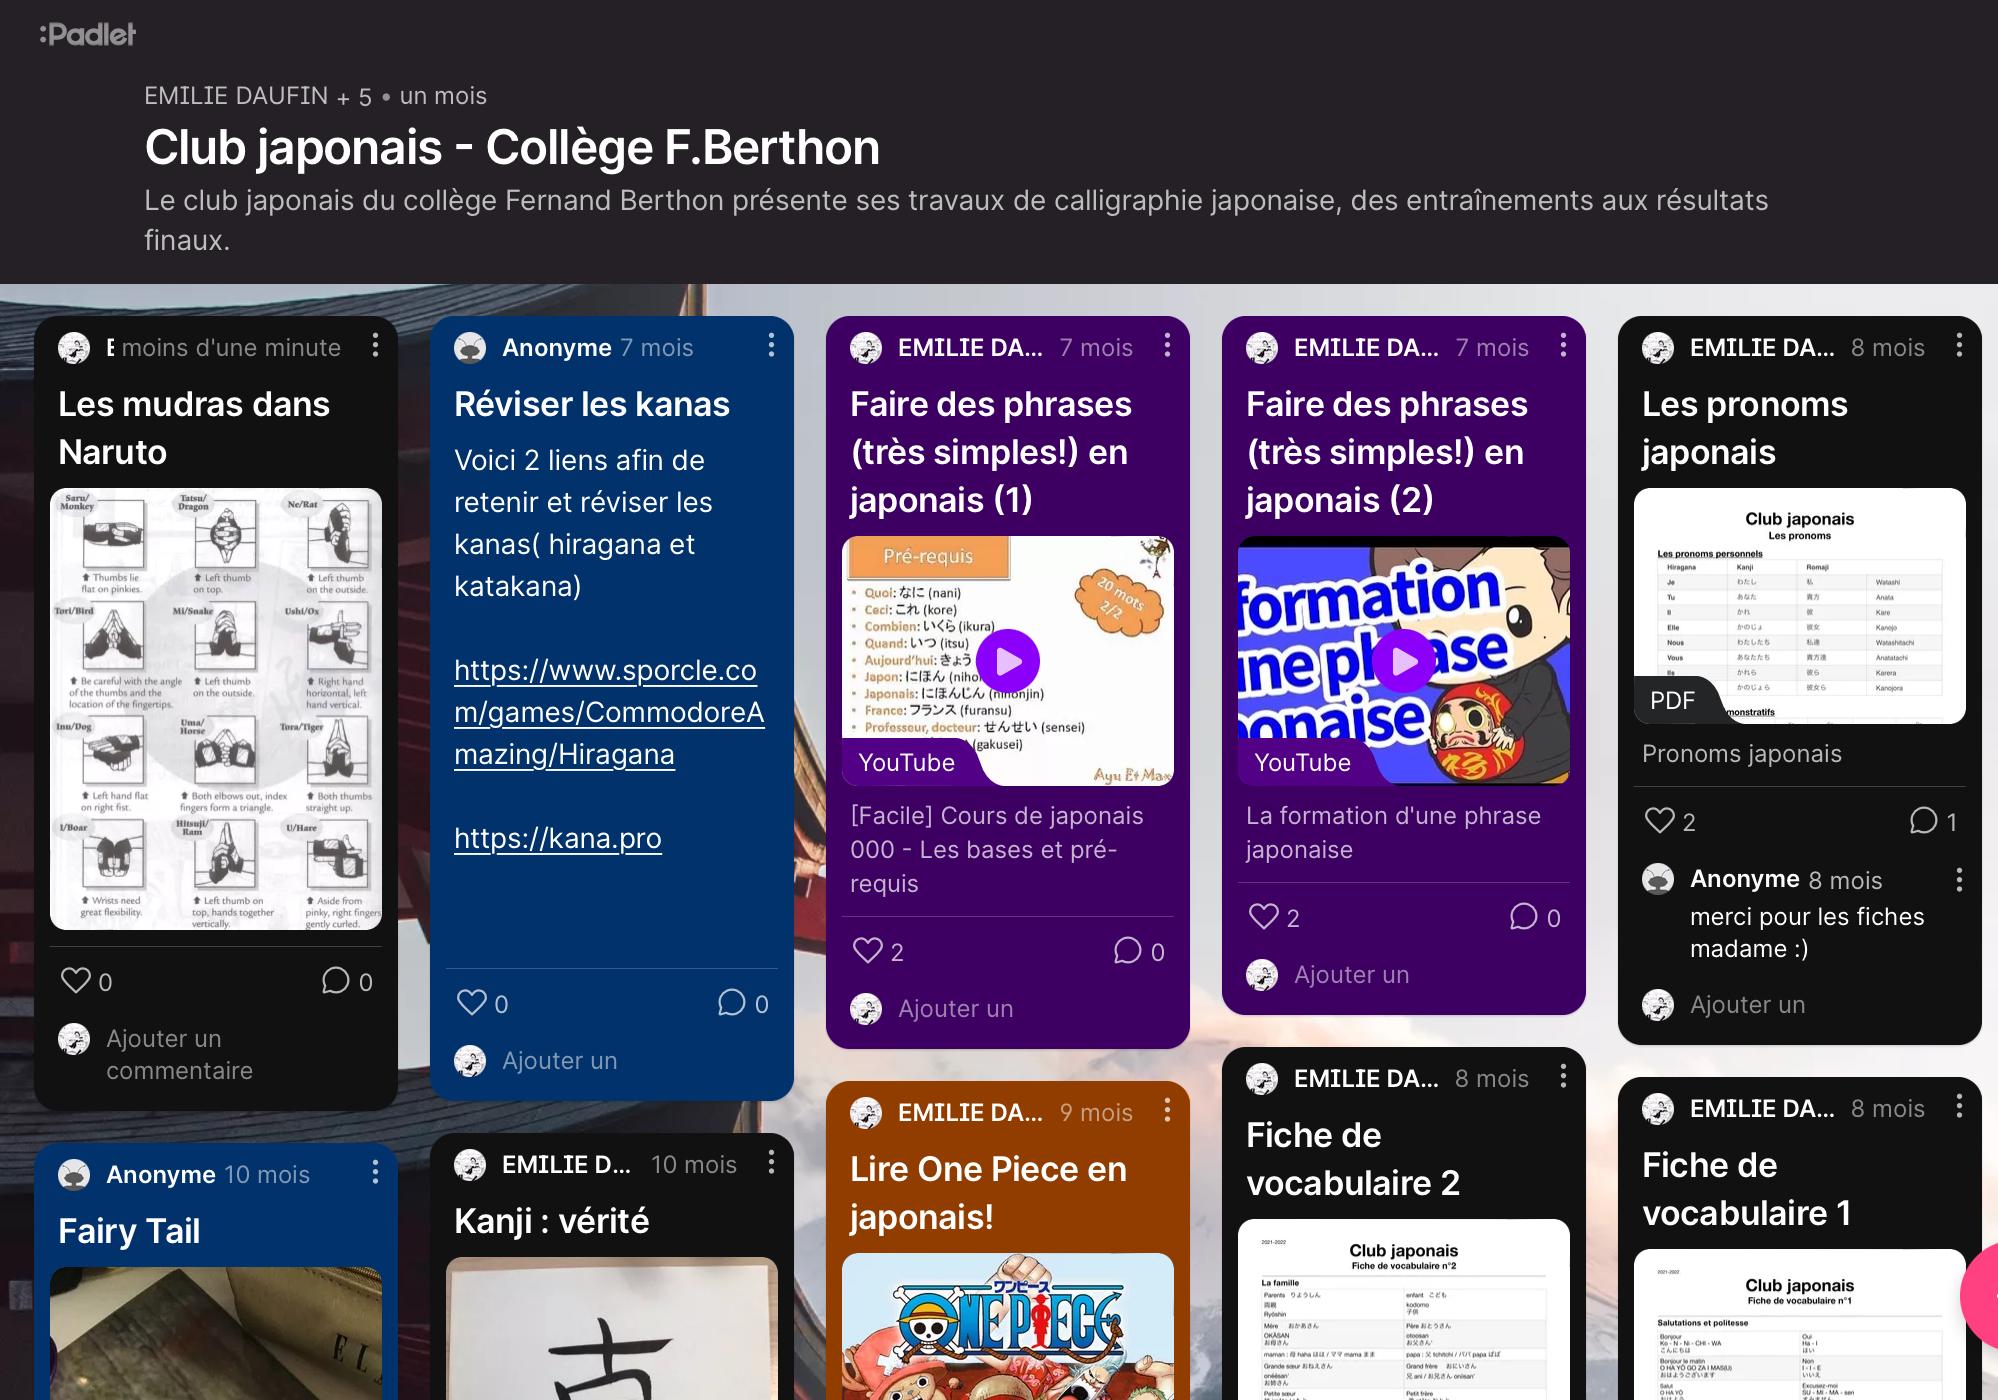Open three-dot menu on Anonyme's merci comment

1959,880
